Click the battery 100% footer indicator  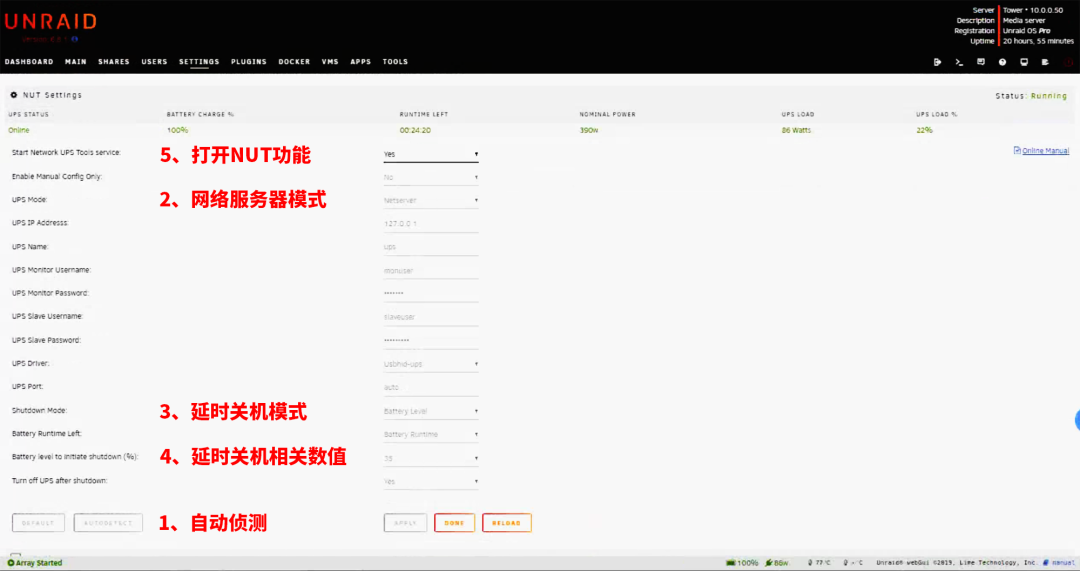pos(742,563)
